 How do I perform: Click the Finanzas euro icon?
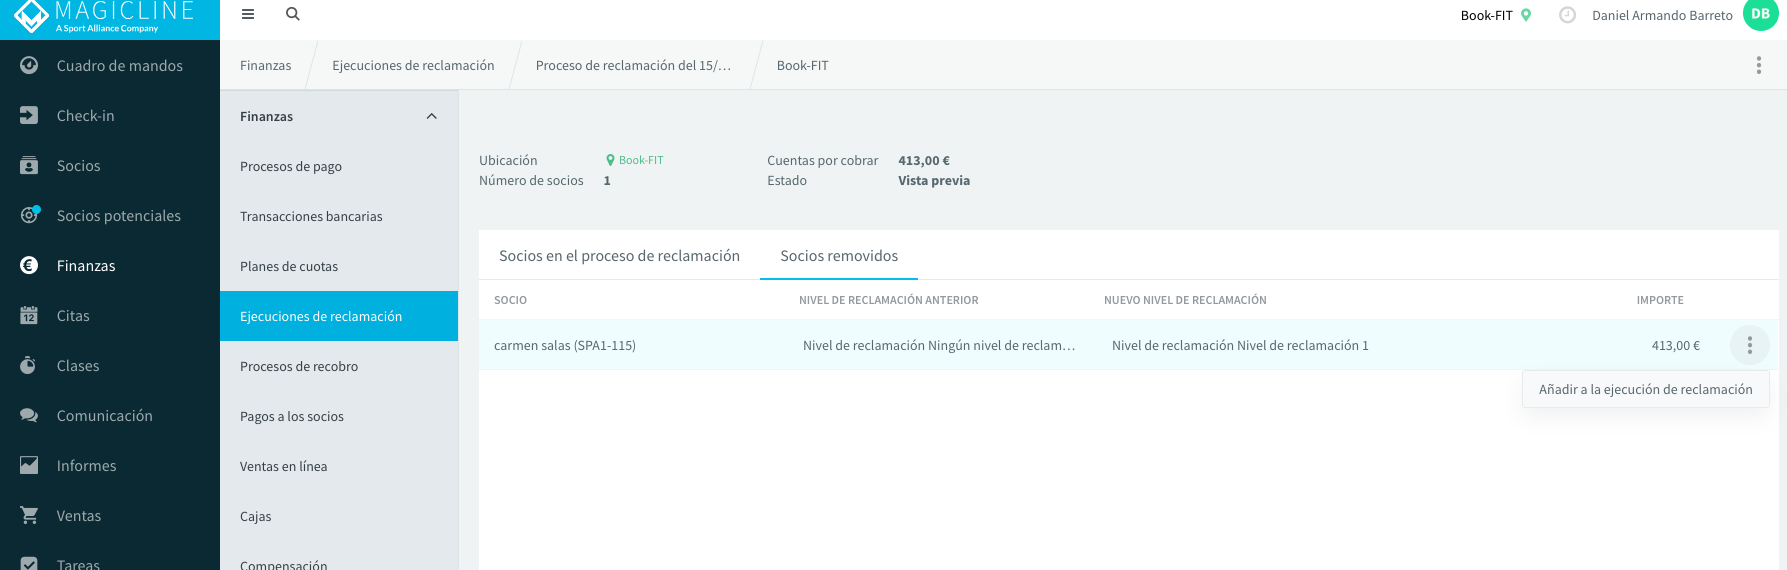coord(29,265)
